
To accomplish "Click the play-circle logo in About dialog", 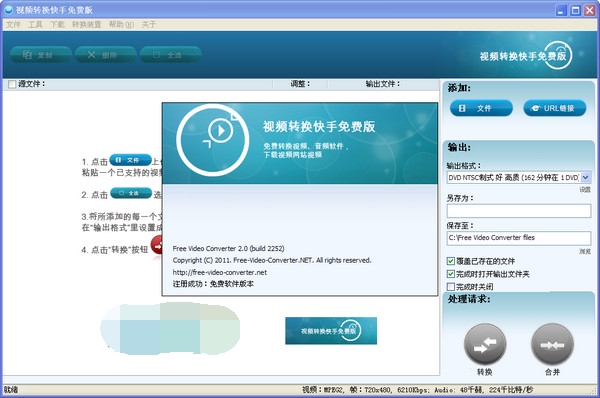I will (x=213, y=140).
